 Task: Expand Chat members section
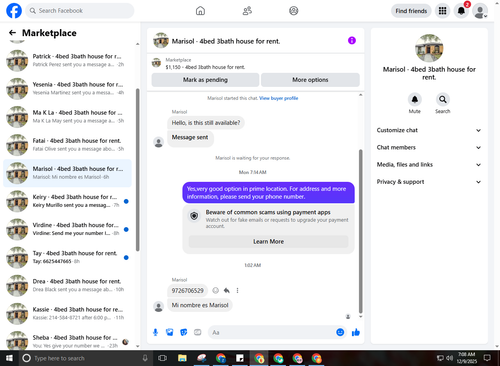click(x=429, y=147)
